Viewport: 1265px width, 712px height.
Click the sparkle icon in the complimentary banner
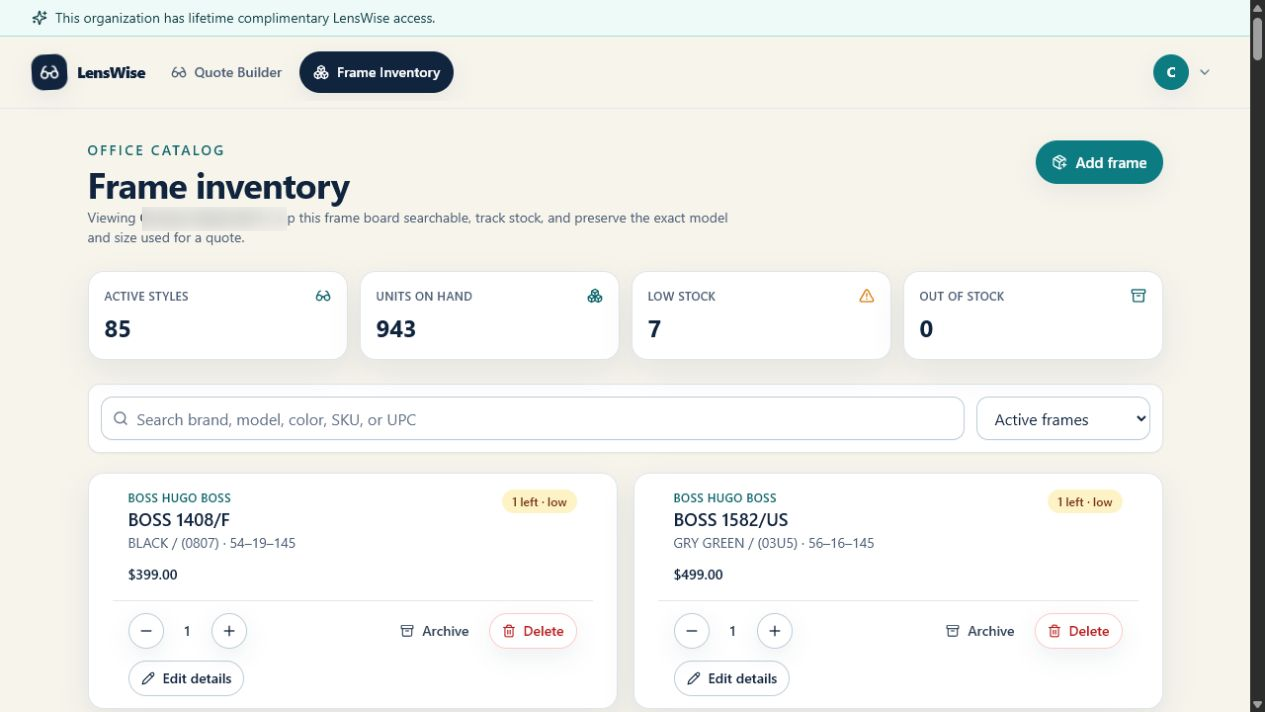(39, 18)
